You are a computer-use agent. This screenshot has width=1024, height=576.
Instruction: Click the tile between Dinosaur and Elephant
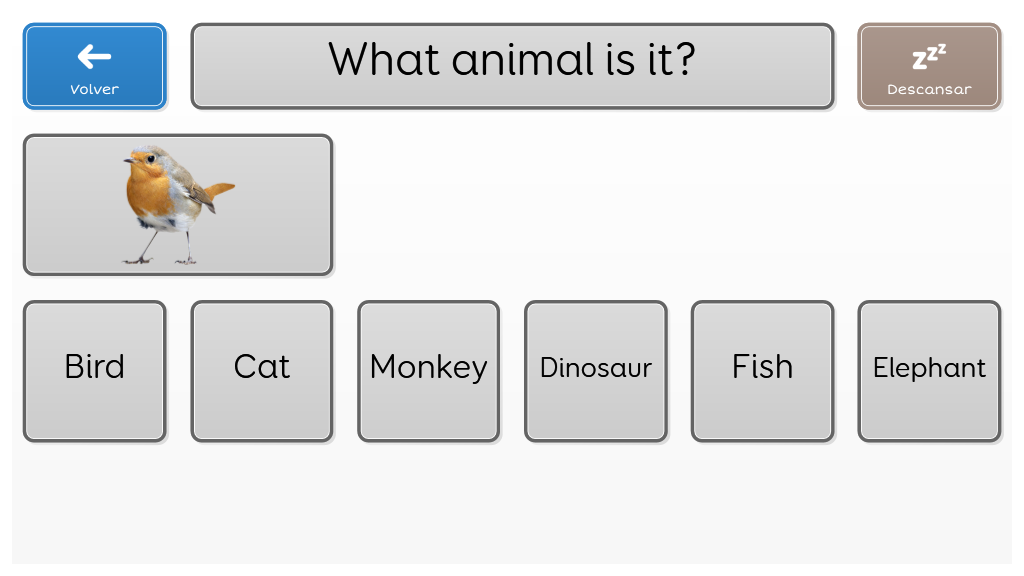pos(763,371)
